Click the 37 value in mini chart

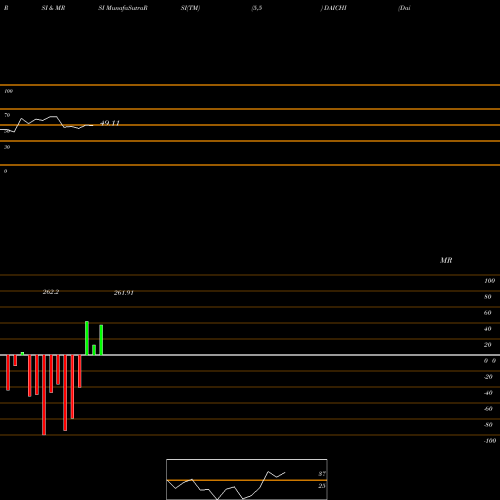[x=322, y=474]
